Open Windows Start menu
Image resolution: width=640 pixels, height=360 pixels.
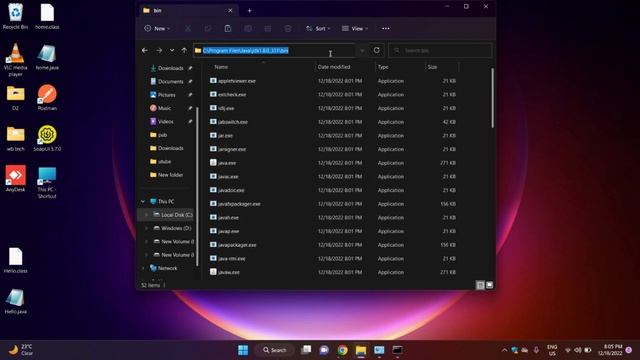pyautogui.click(x=243, y=350)
